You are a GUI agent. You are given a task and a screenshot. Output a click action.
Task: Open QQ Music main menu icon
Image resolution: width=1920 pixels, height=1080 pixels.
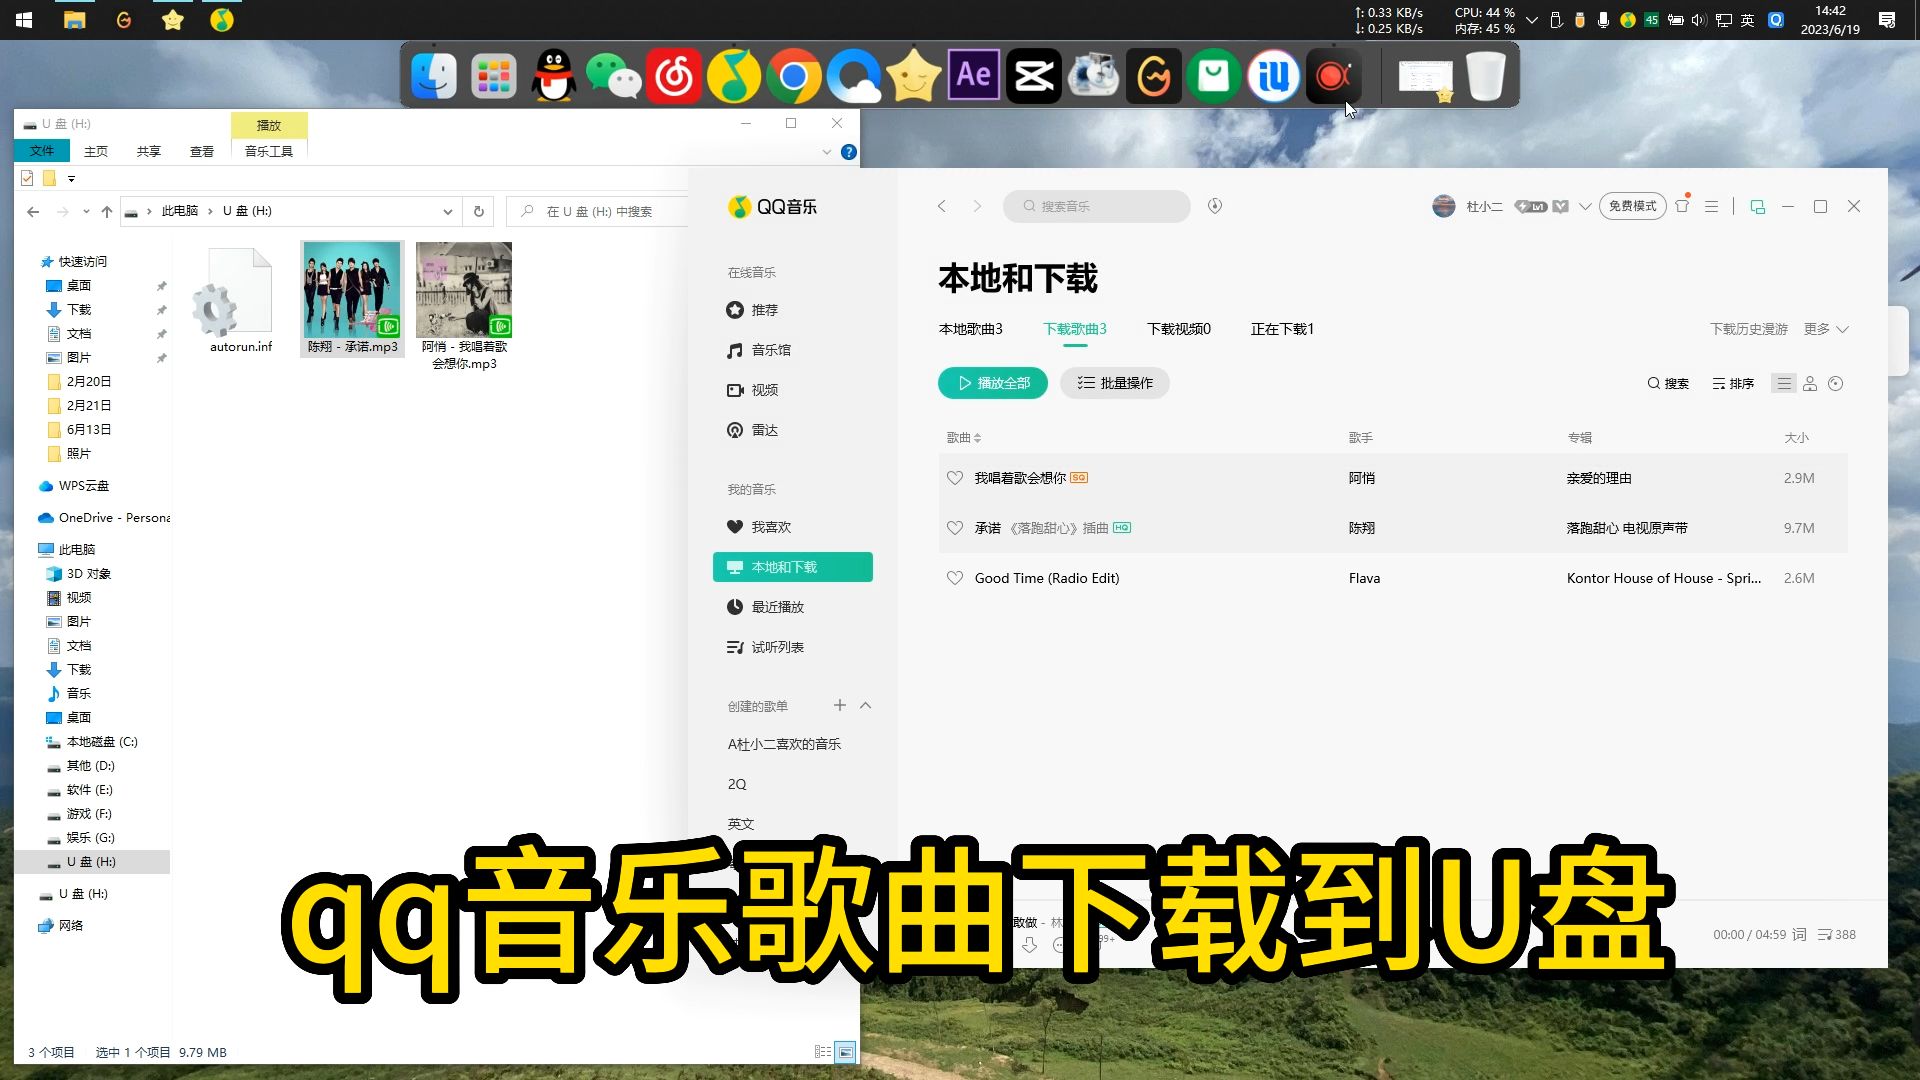pyautogui.click(x=1711, y=206)
